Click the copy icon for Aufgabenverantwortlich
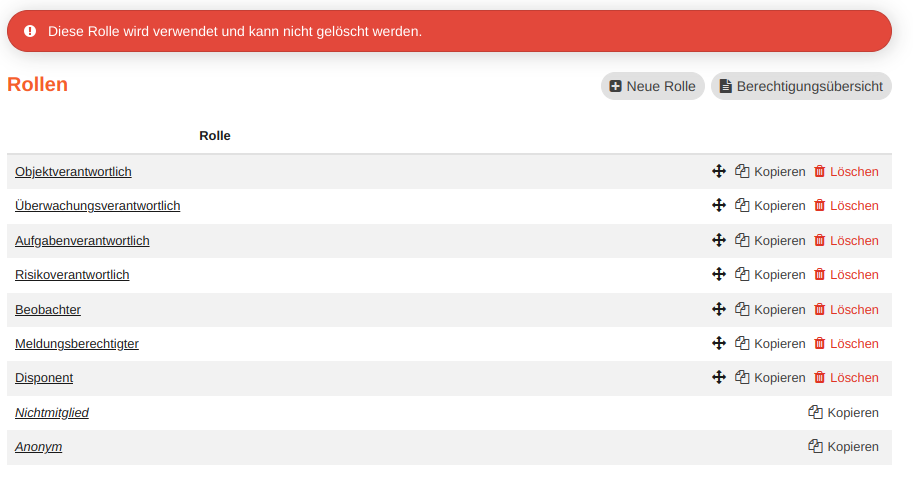 pyautogui.click(x=742, y=240)
